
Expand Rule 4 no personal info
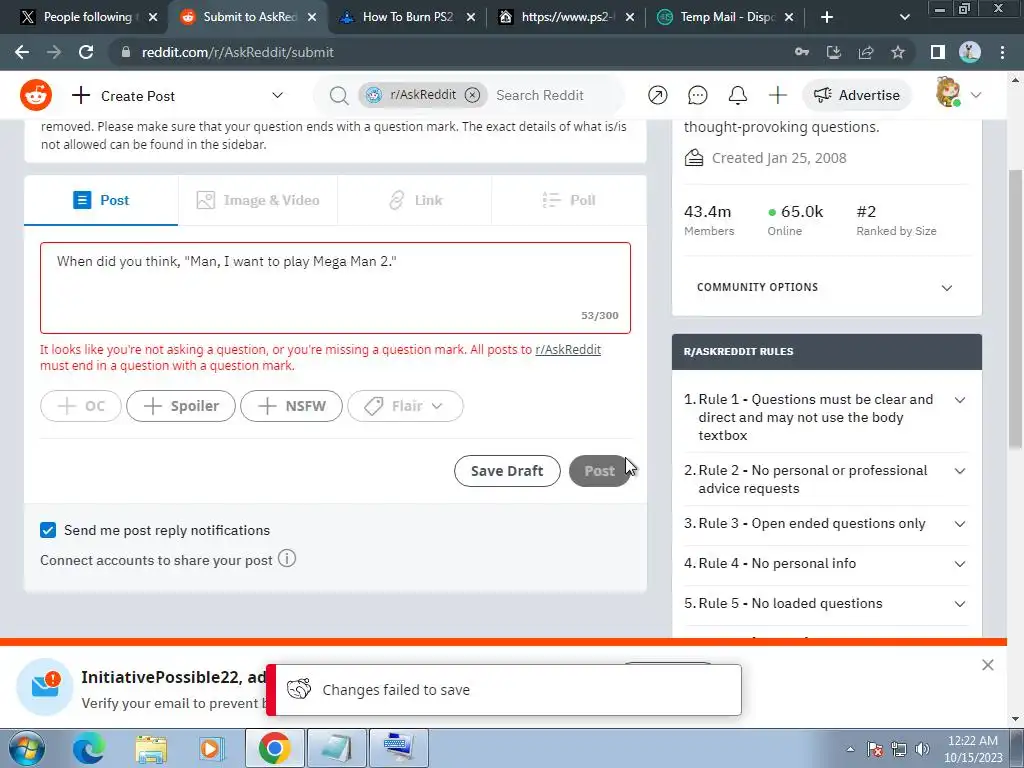point(959,564)
